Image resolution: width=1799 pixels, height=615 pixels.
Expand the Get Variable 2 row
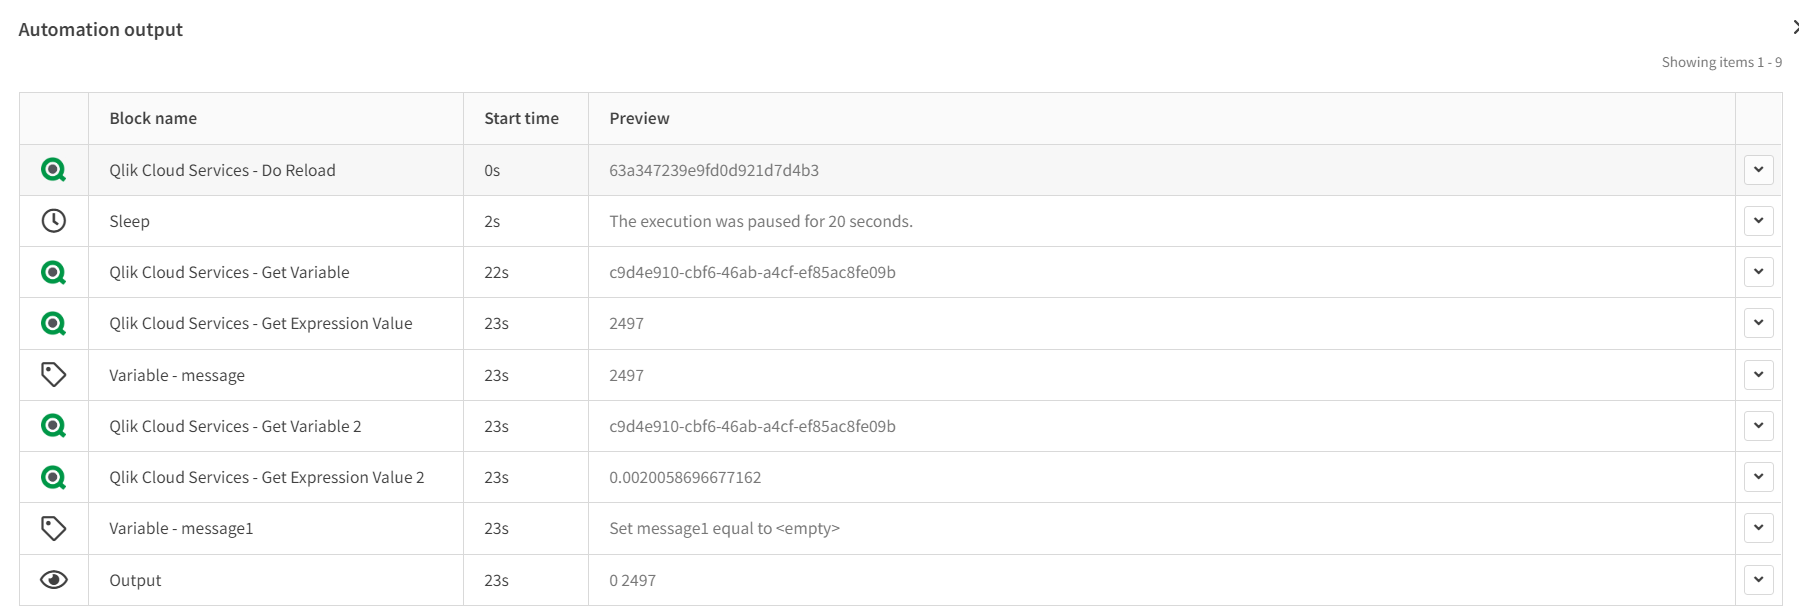[1758, 426]
